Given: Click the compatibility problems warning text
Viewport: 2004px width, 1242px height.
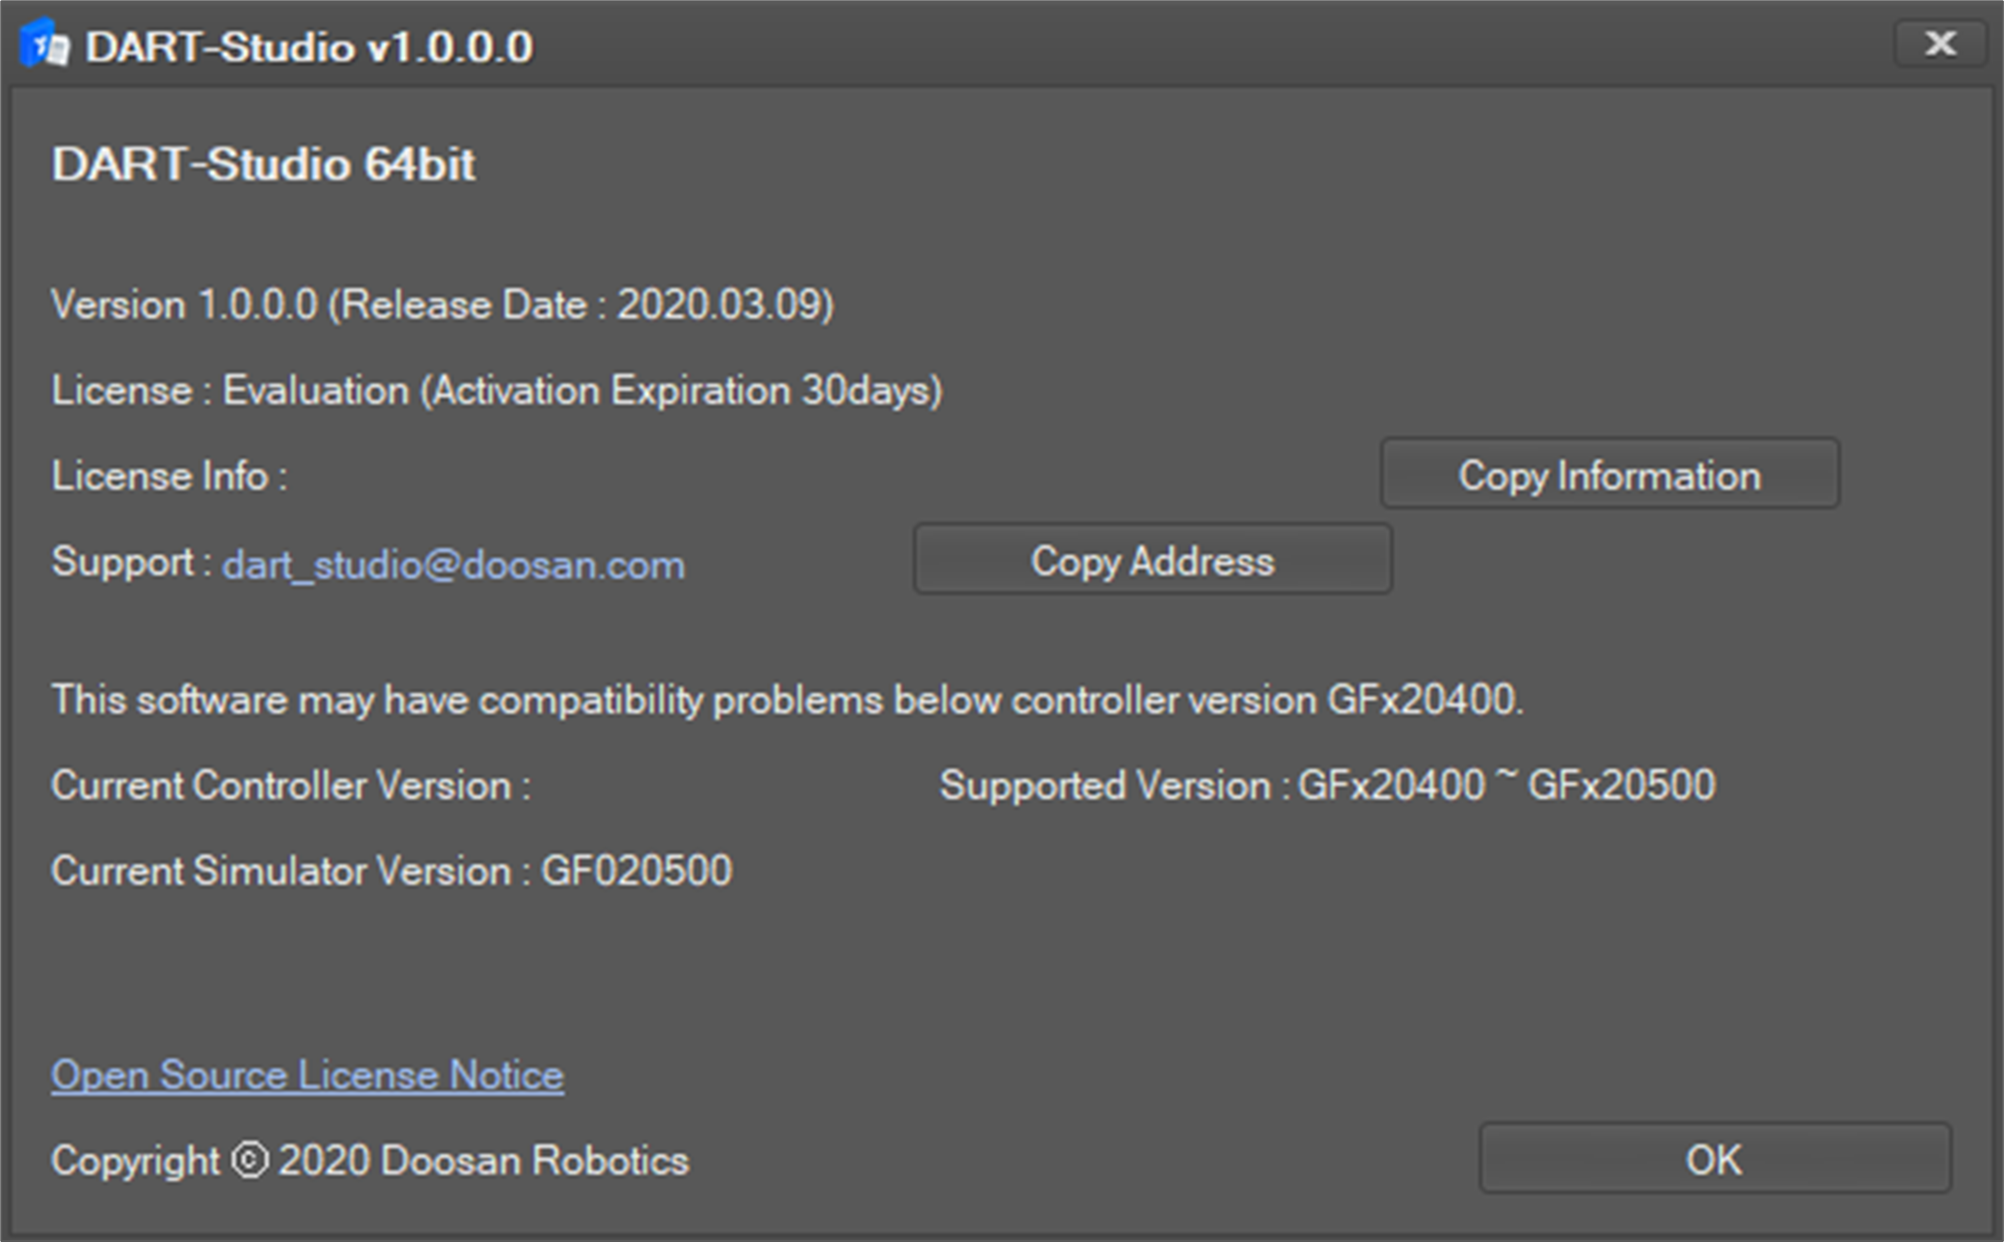Looking at the screenshot, I should [x=787, y=700].
